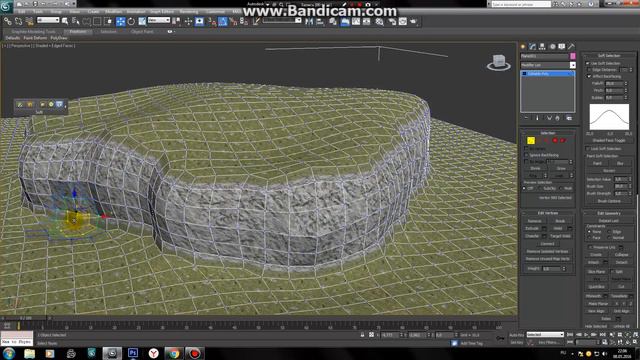This screenshot has height=360, width=640.
Task: Select the Face constraint radio button
Action: [x=589, y=238]
